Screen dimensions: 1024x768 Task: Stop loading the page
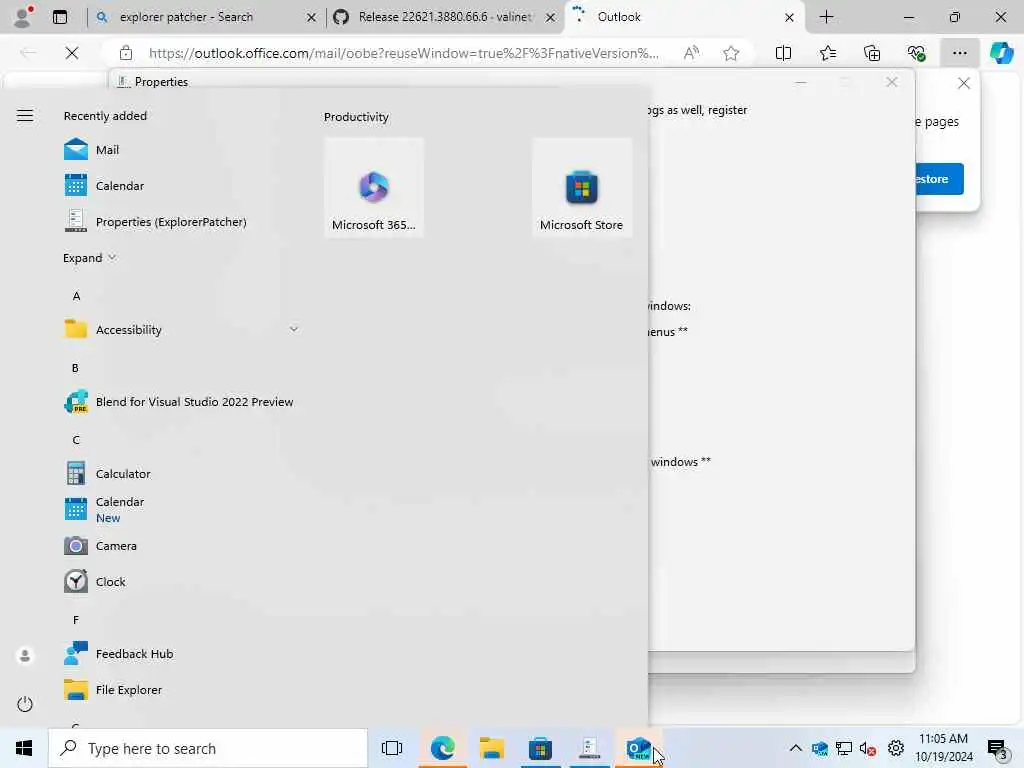(72, 53)
